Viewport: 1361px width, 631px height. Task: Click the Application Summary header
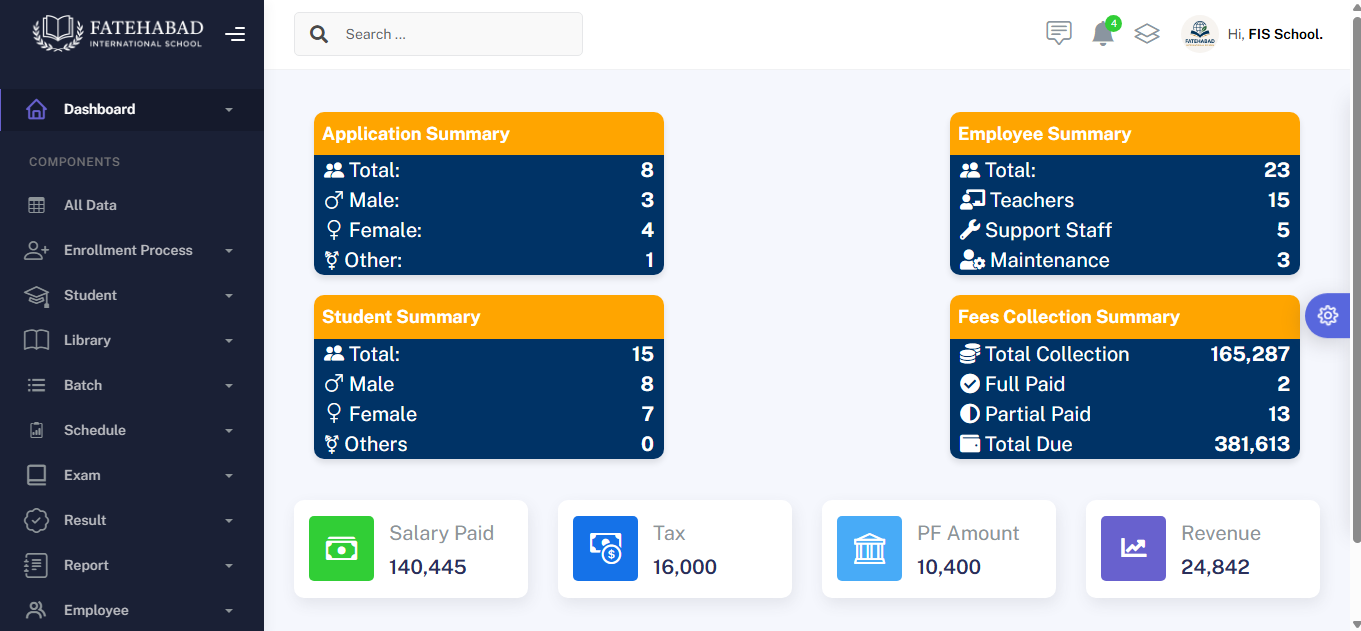pos(489,134)
